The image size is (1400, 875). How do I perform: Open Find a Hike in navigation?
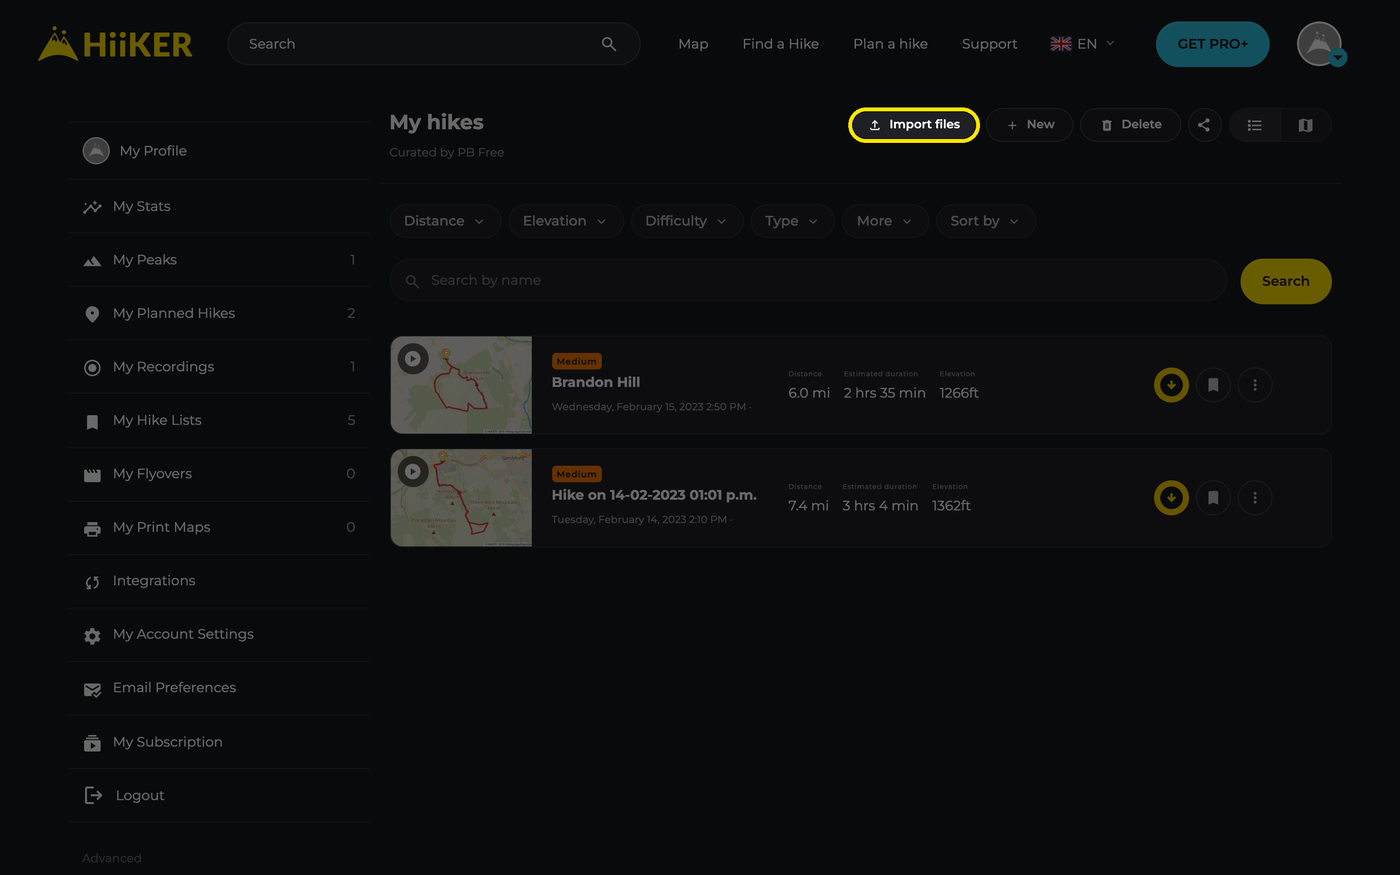[x=781, y=44]
